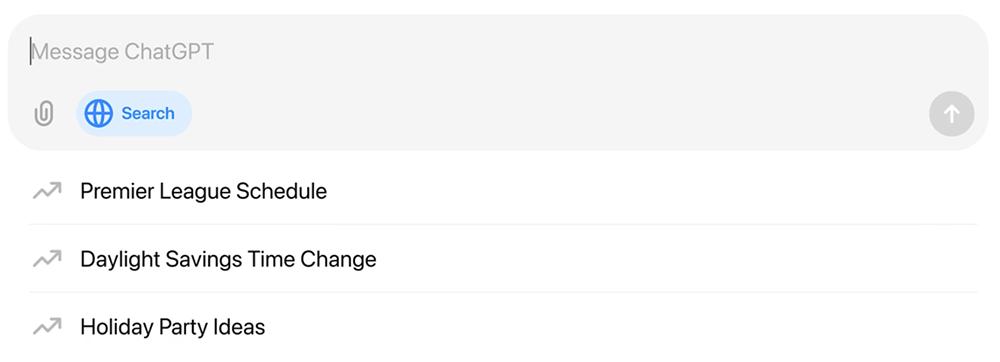Submit the prompt with the round send button
This screenshot has width=1000, height=362.
[x=951, y=114]
